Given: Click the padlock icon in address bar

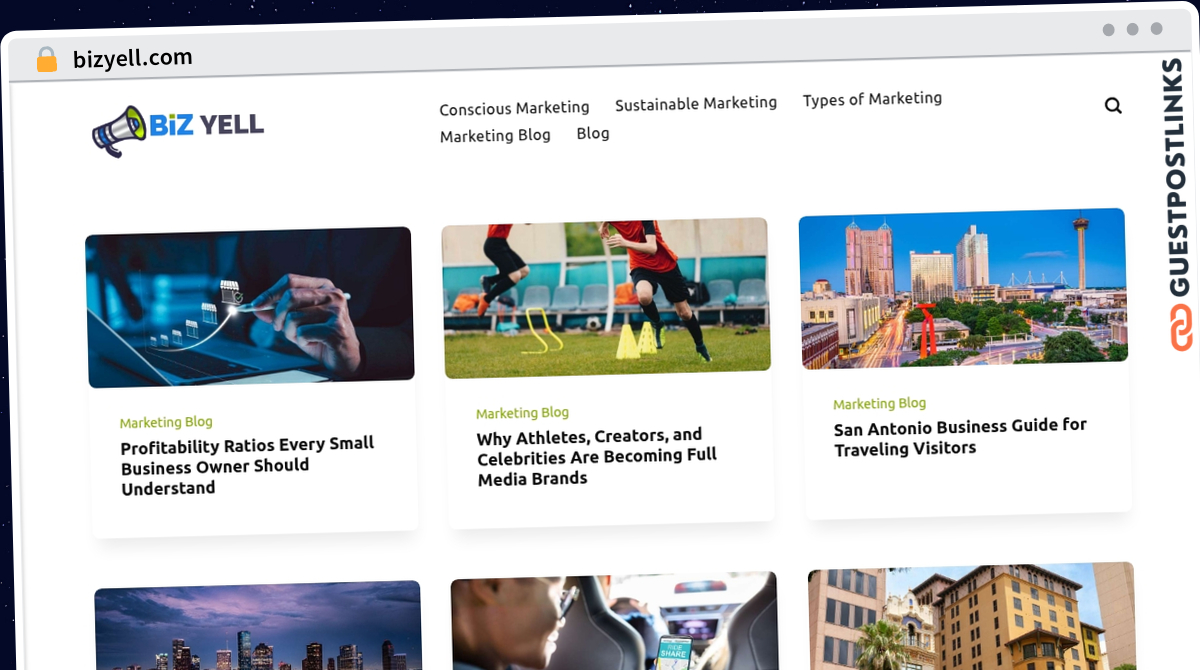Looking at the screenshot, I should 47,60.
